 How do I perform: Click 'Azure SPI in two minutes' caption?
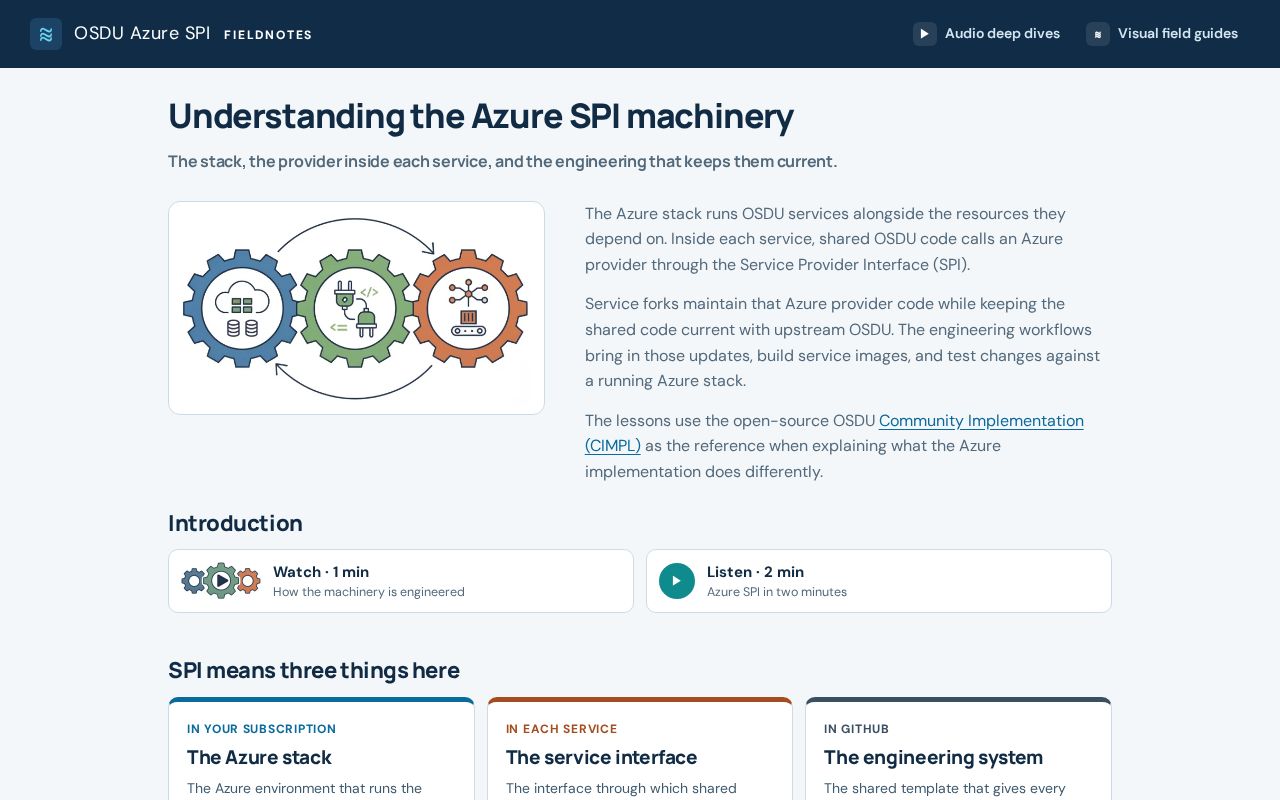[777, 592]
